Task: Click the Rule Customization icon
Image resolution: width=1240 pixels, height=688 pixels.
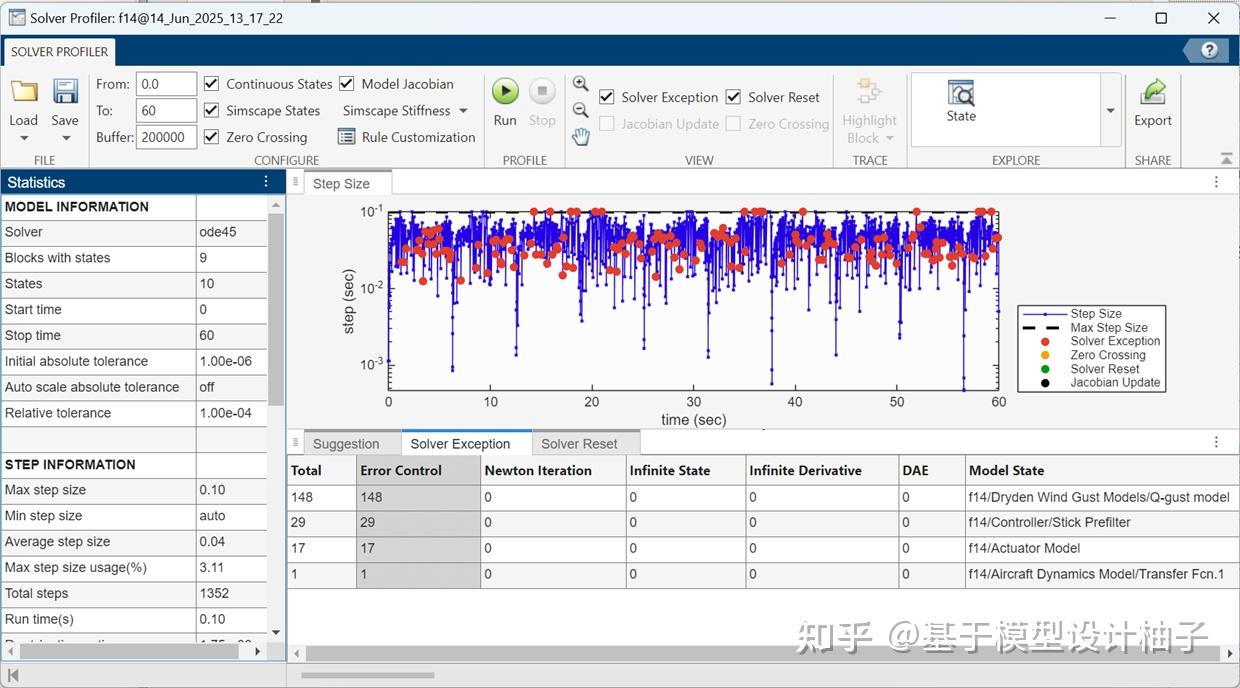Action: pyautogui.click(x=345, y=137)
